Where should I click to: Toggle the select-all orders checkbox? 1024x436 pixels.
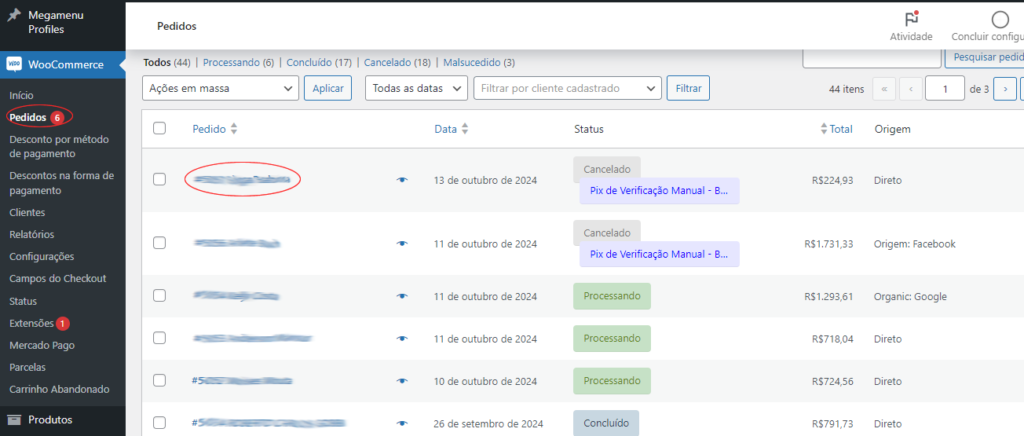click(x=160, y=128)
